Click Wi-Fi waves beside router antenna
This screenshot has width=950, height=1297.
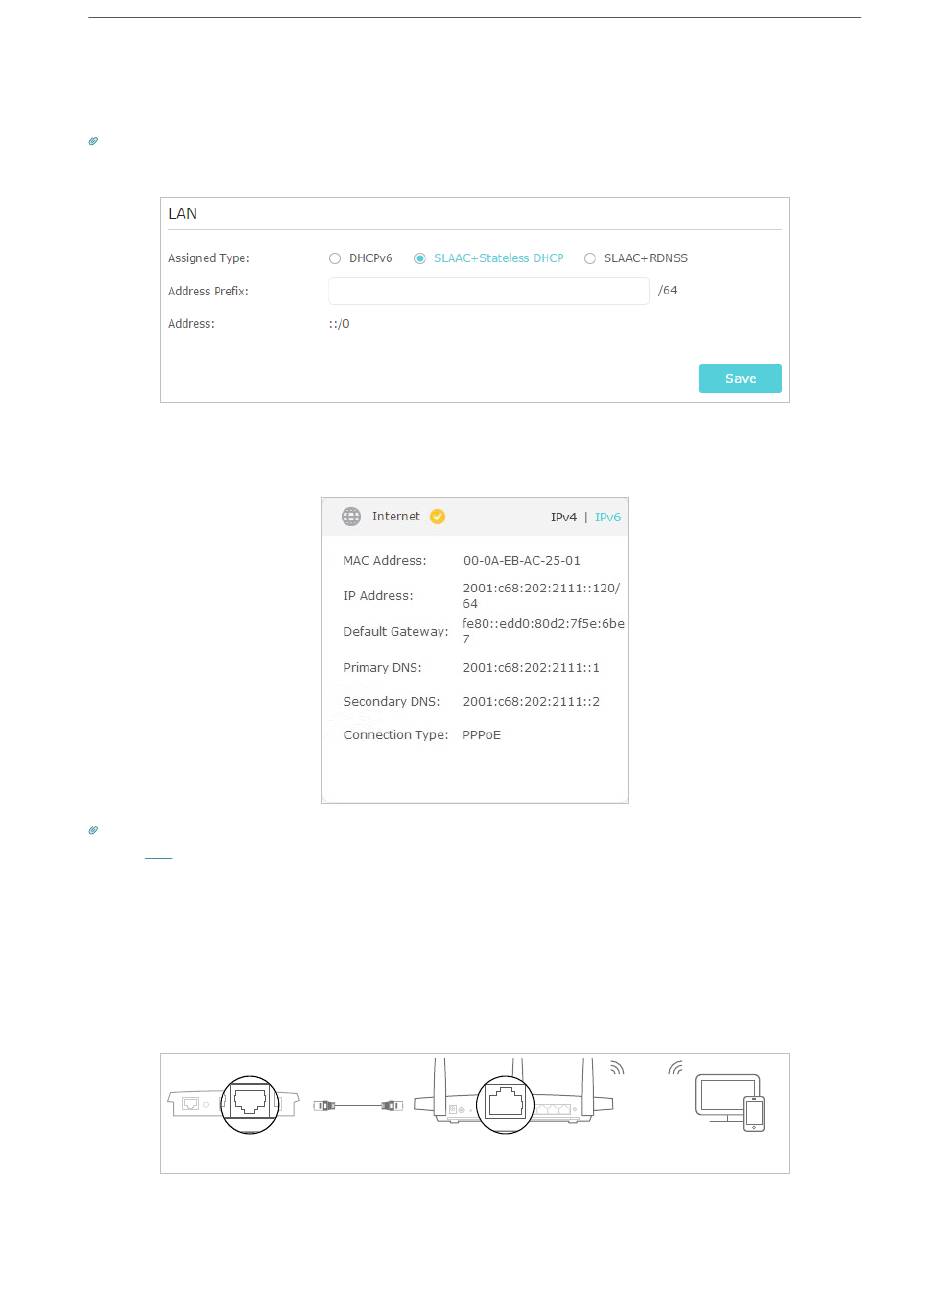617,1068
